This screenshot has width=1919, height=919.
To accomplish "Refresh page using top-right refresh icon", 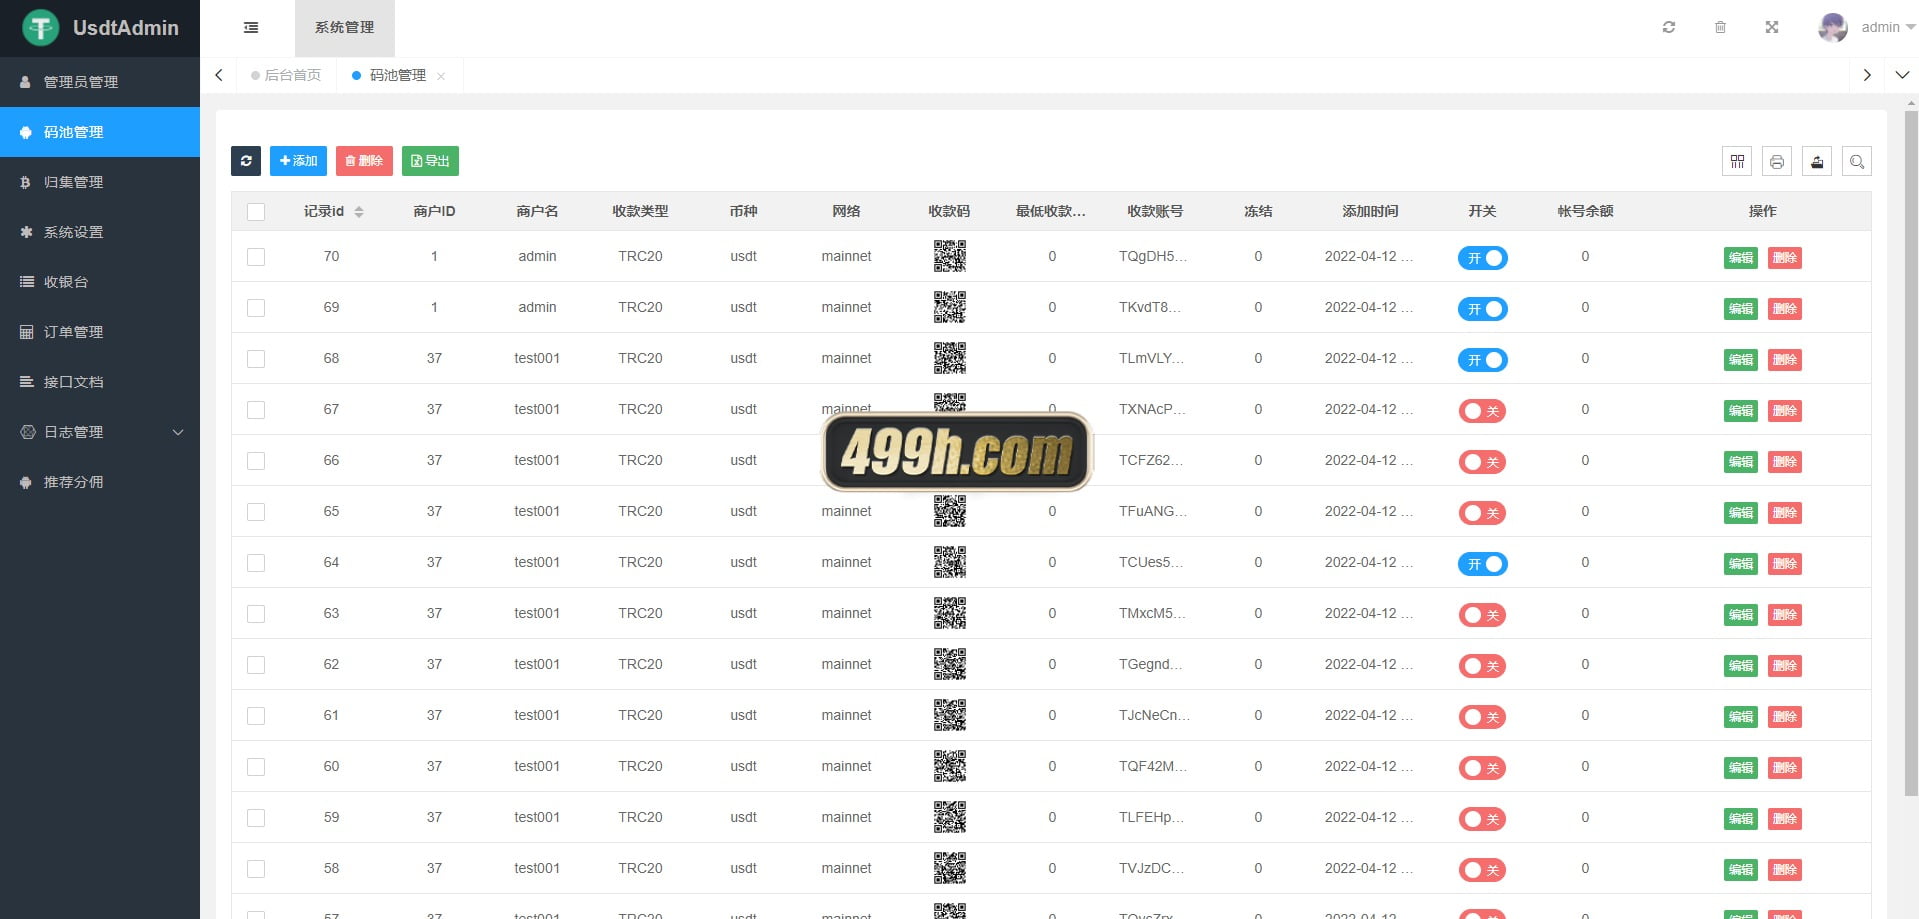I will point(1669,27).
